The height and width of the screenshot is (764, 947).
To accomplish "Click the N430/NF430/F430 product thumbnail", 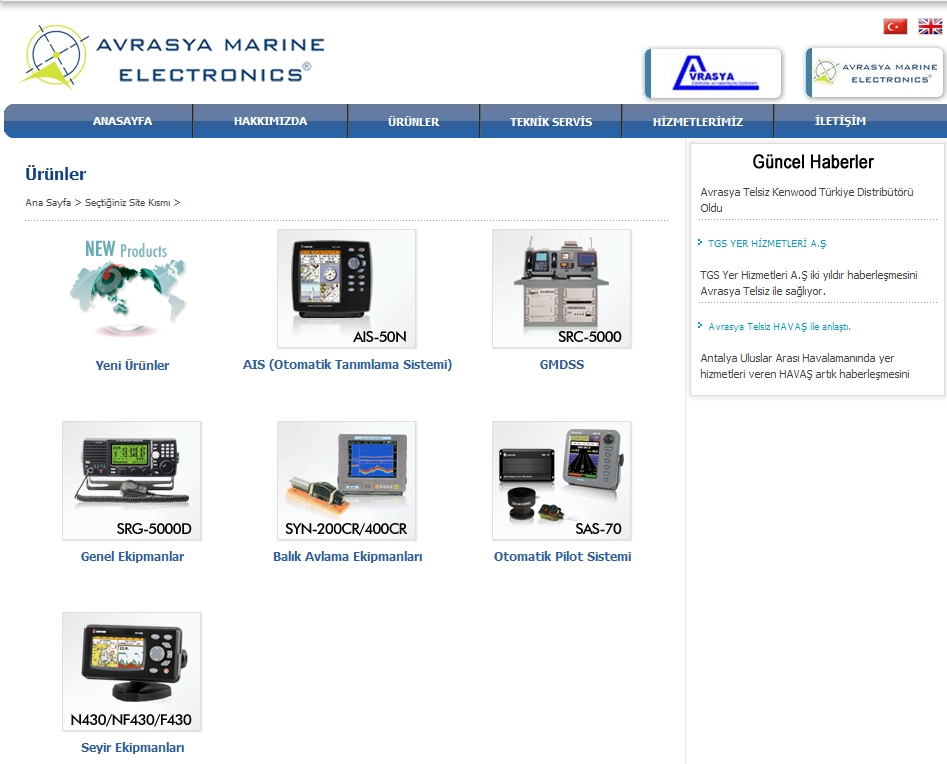I will 132,672.
